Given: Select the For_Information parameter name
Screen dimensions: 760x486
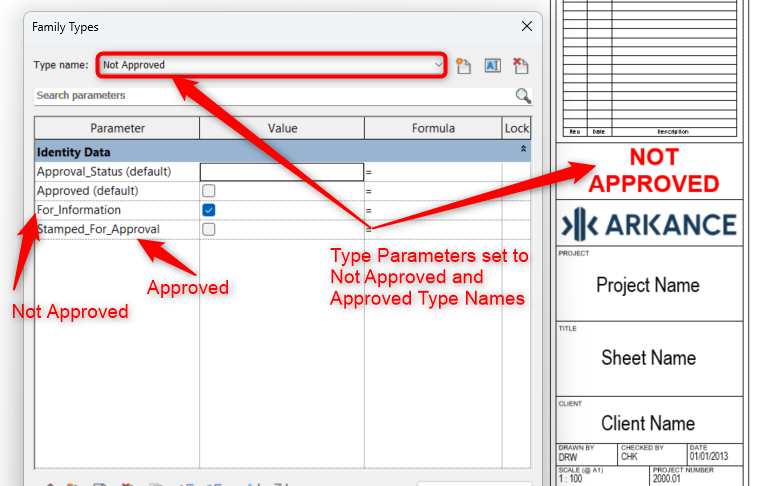Looking at the screenshot, I should pyautogui.click(x=79, y=210).
